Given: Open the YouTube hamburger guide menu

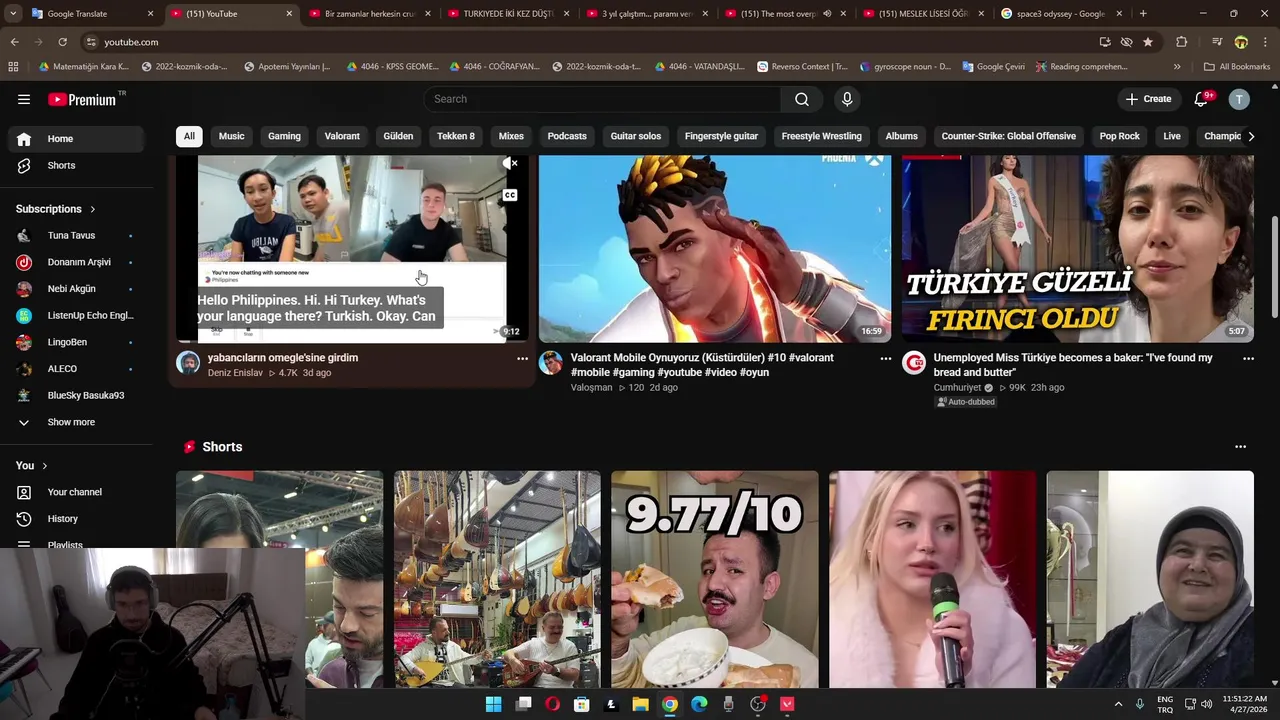Looking at the screenshot, I should [24, 99].
